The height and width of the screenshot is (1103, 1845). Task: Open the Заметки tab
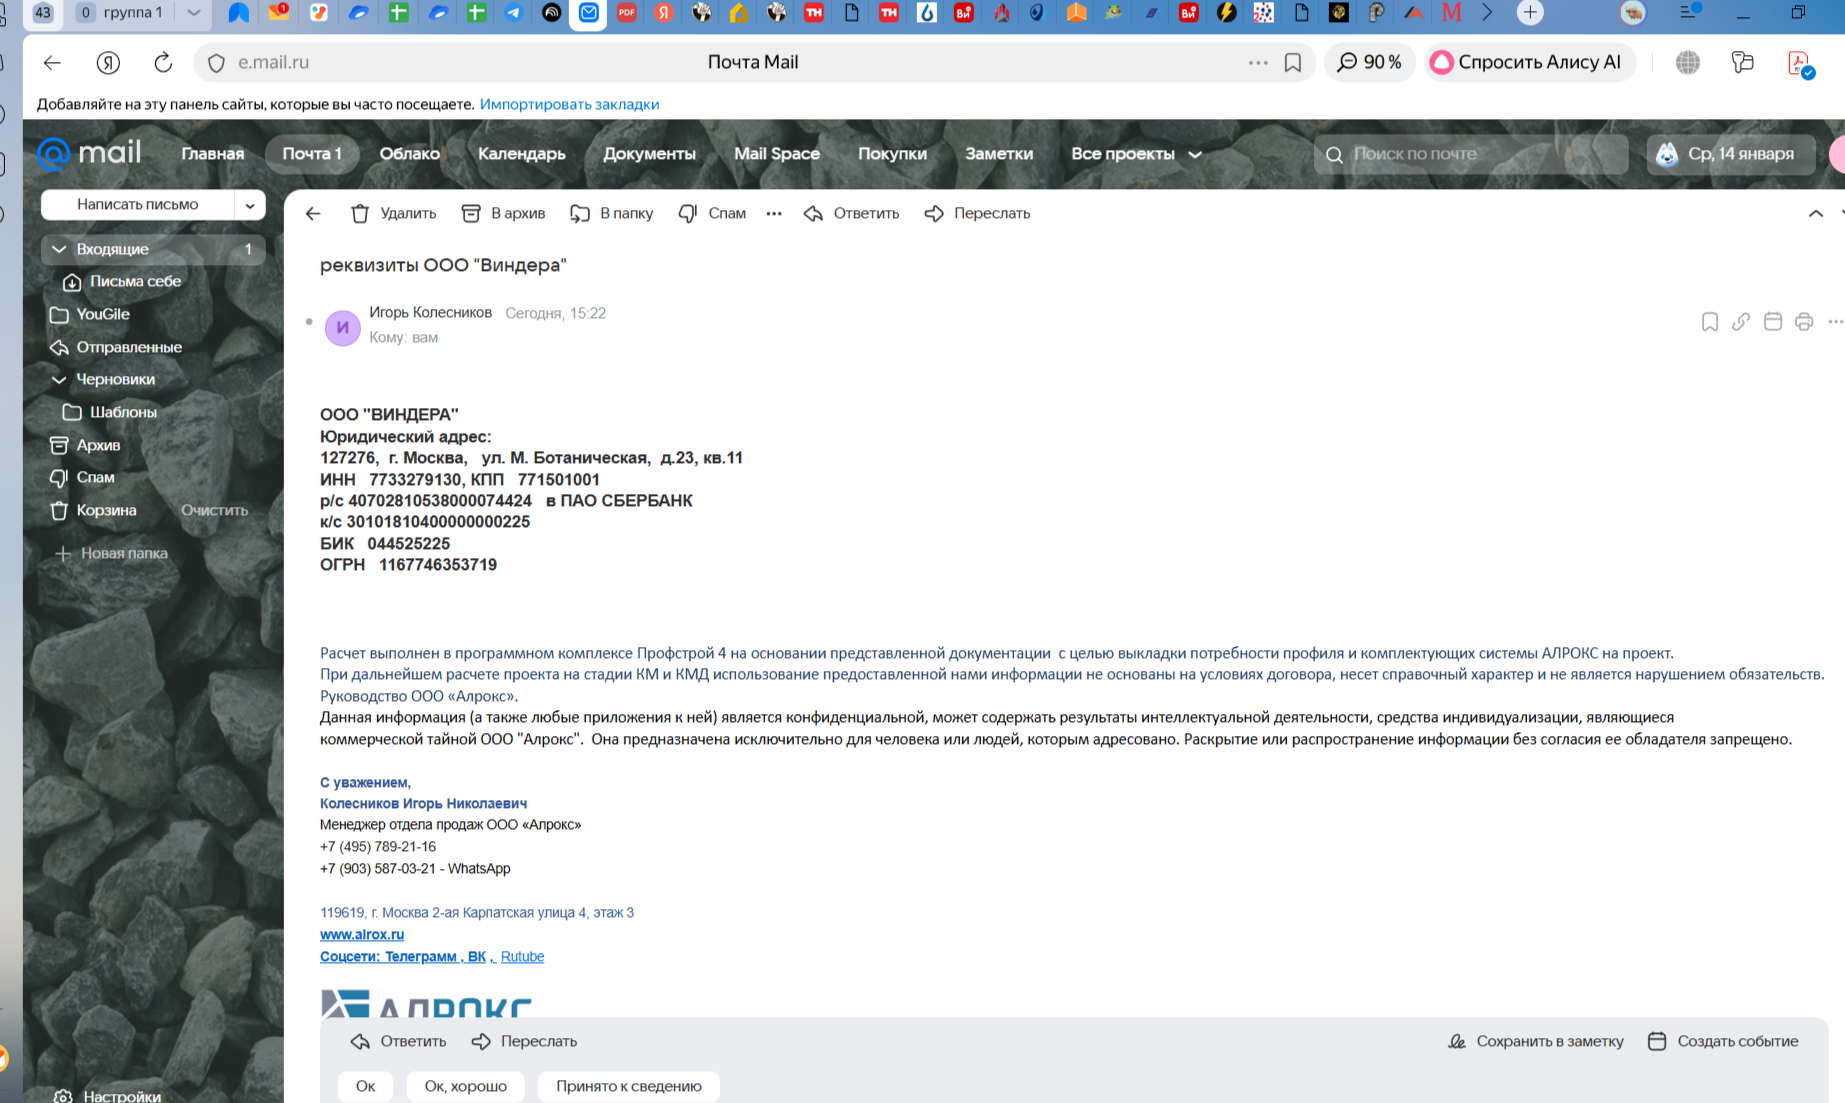999,153
